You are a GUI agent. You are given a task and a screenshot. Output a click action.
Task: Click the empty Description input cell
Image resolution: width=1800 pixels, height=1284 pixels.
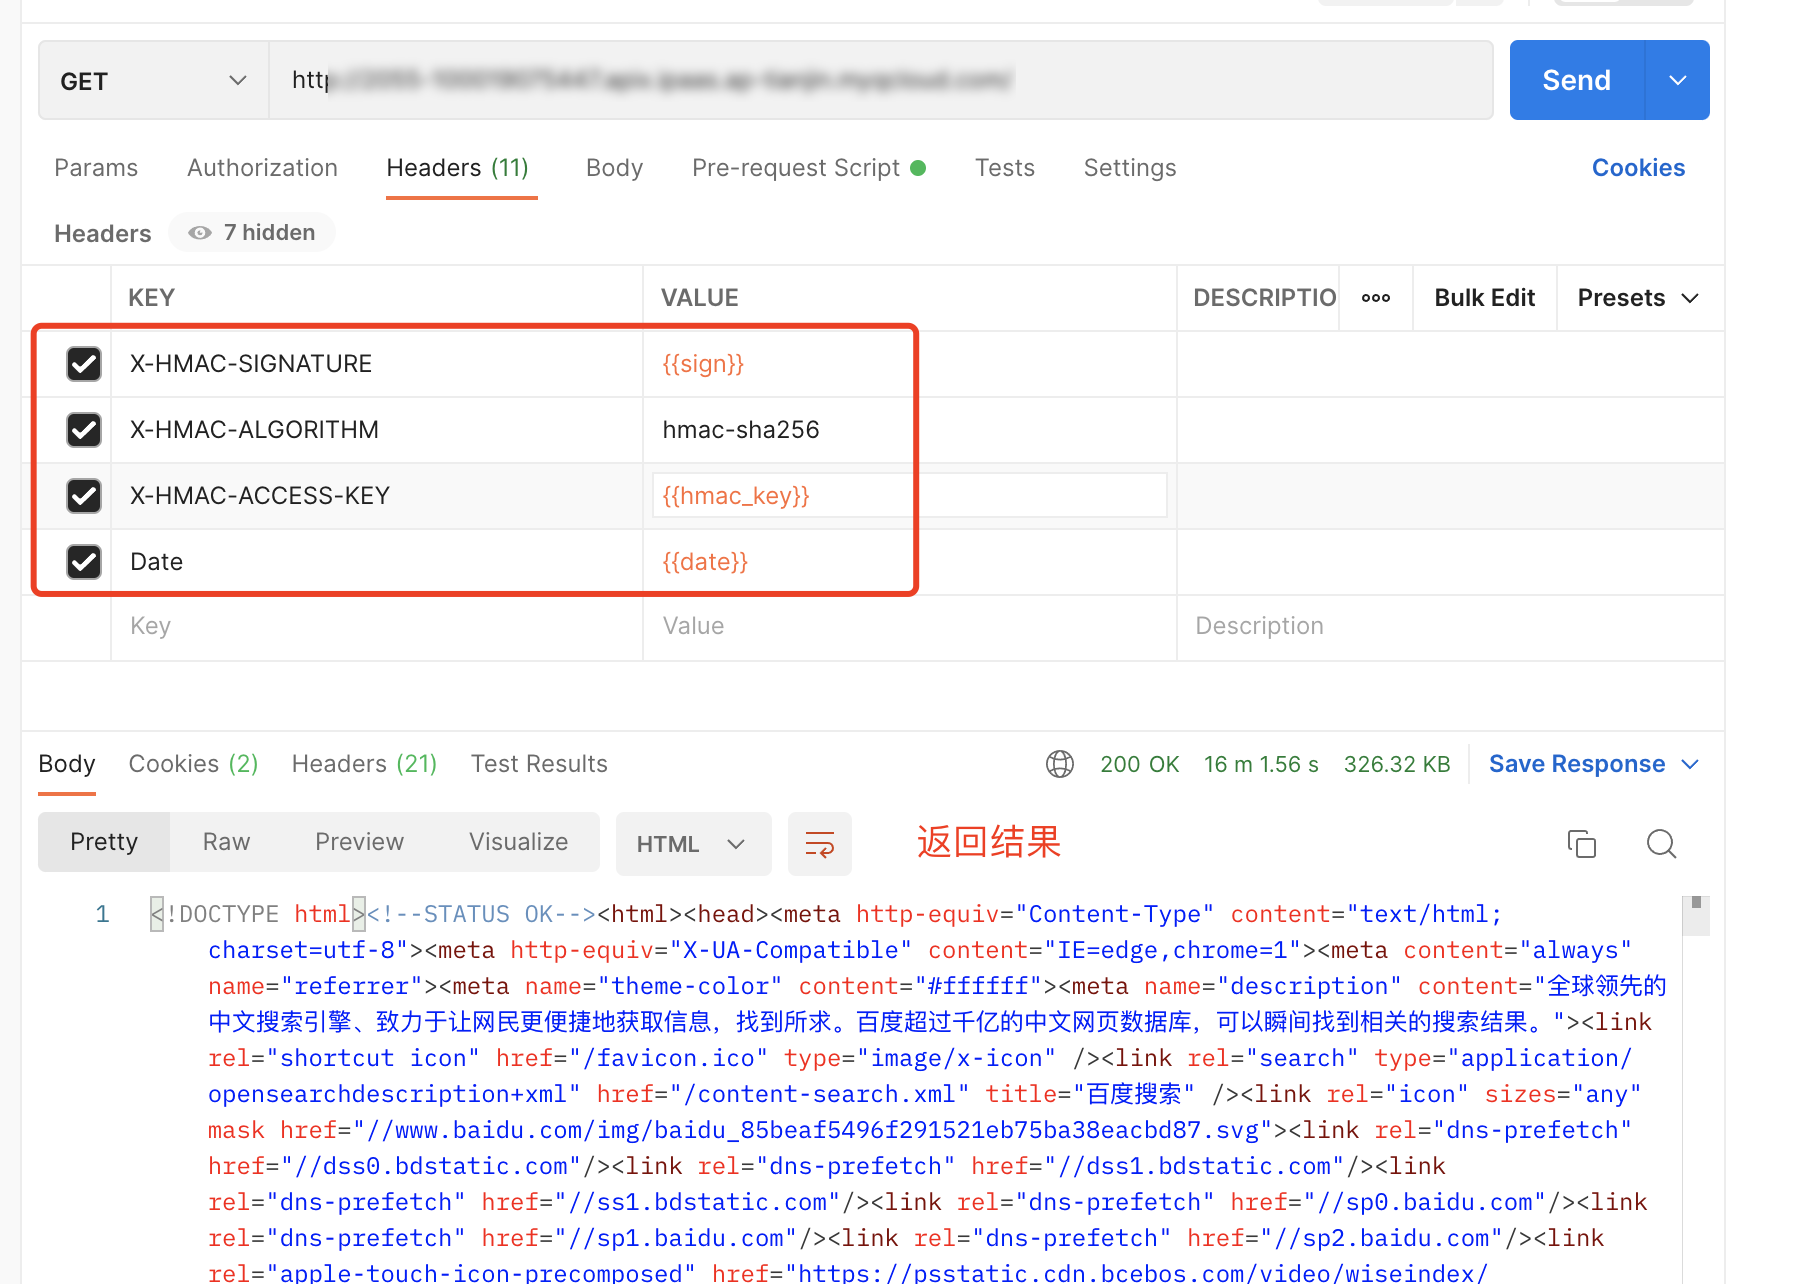(1450, 626)
